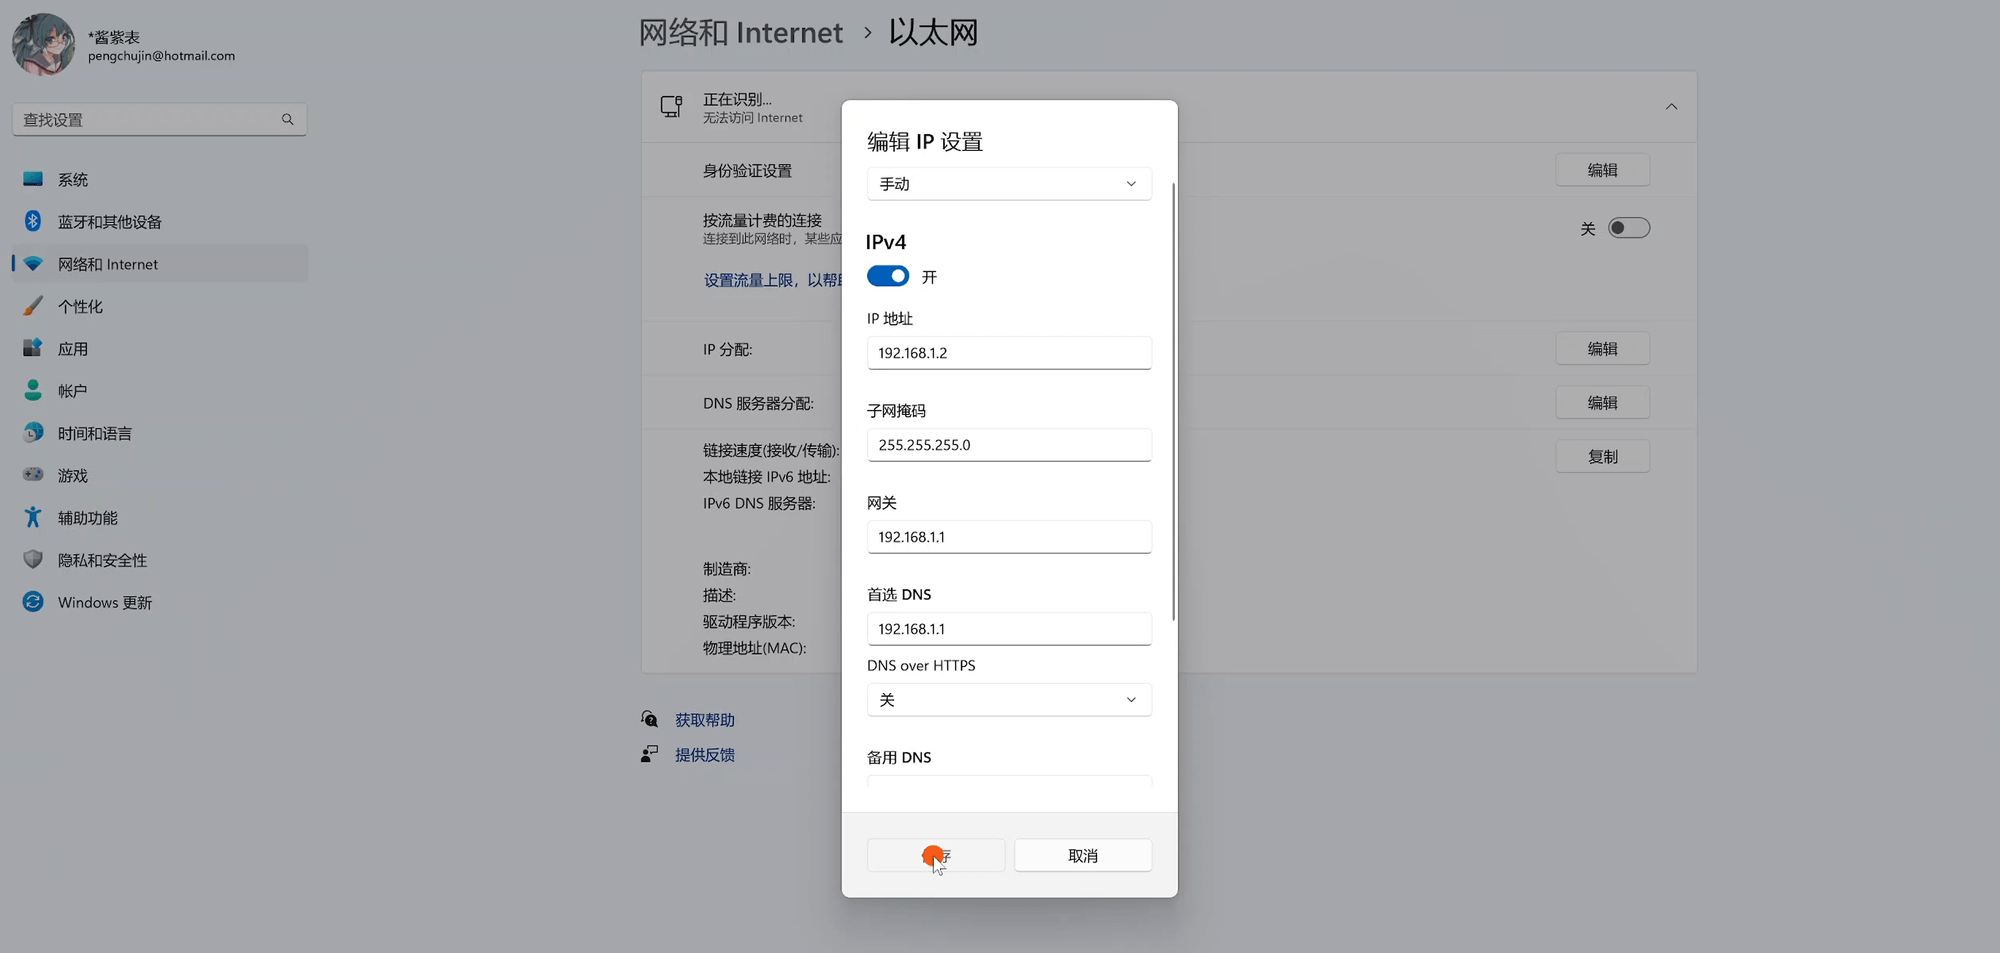Open 个性化 via its paintbrush icon
The width and height of the screenshot is (2000, 953).
pos(33,306)
